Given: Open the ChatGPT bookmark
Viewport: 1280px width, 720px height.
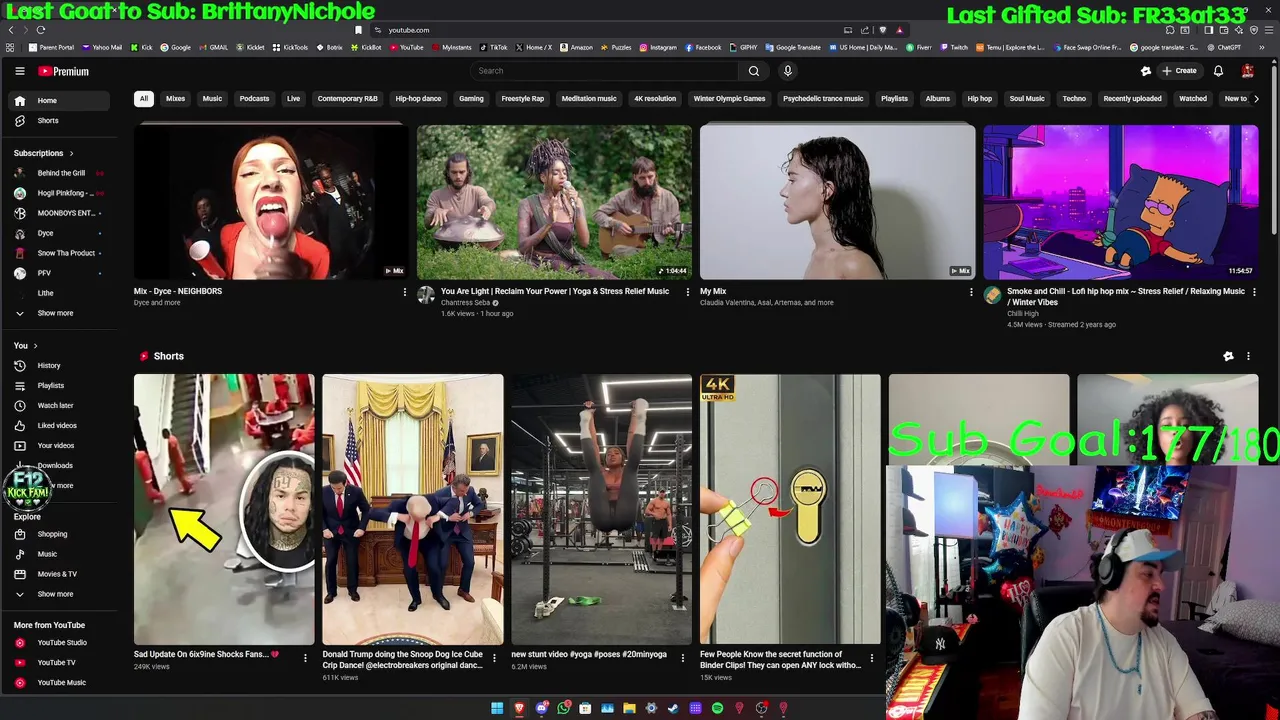Looking at the screenshot, I should pos(1223,47).
